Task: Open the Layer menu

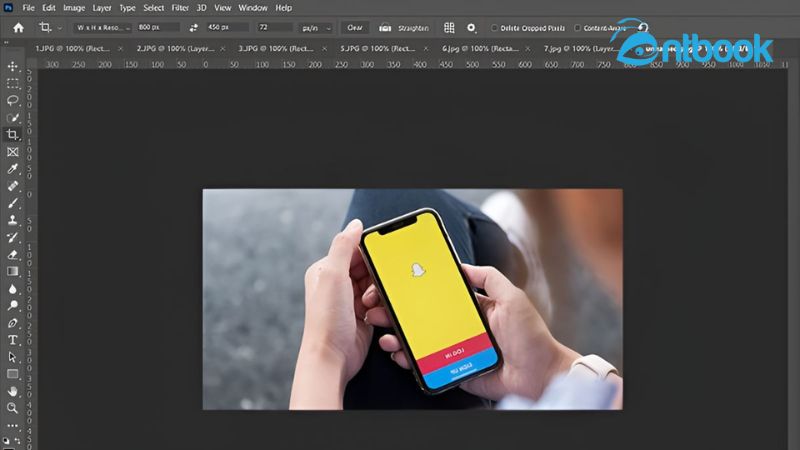Action: [x=102, y=8]
